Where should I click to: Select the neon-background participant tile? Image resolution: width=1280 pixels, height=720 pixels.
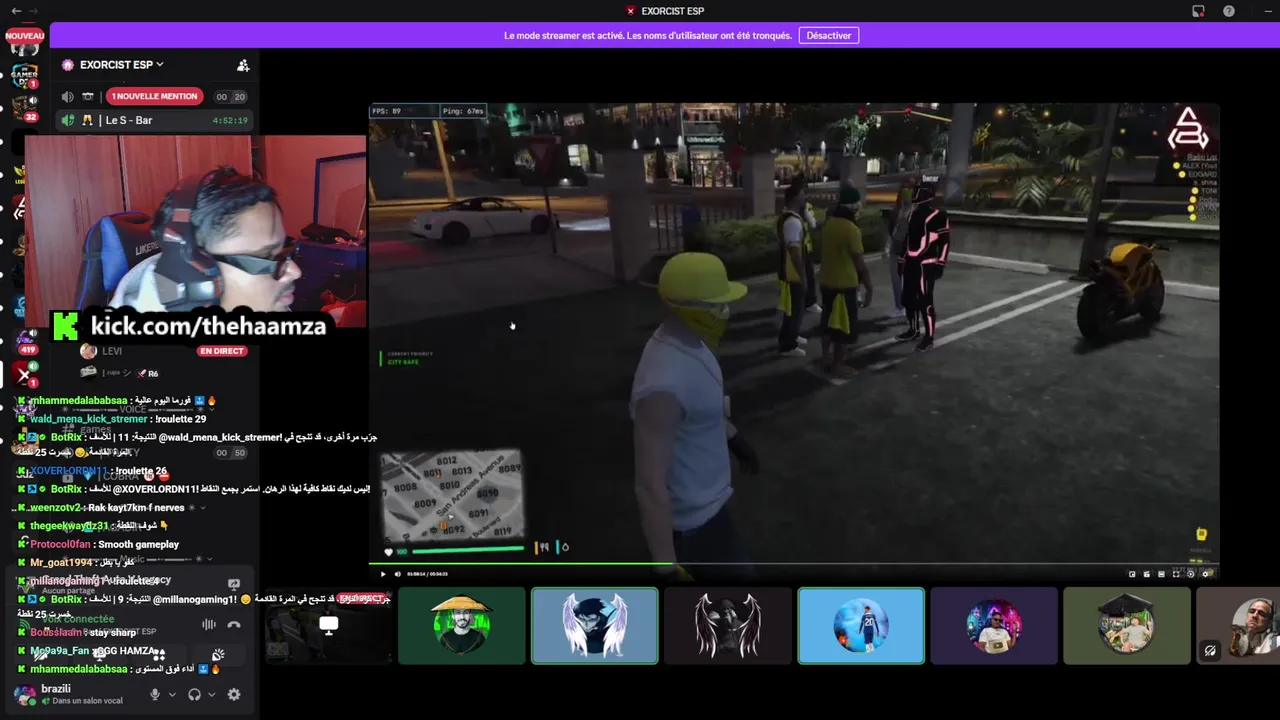coord(994,626)
